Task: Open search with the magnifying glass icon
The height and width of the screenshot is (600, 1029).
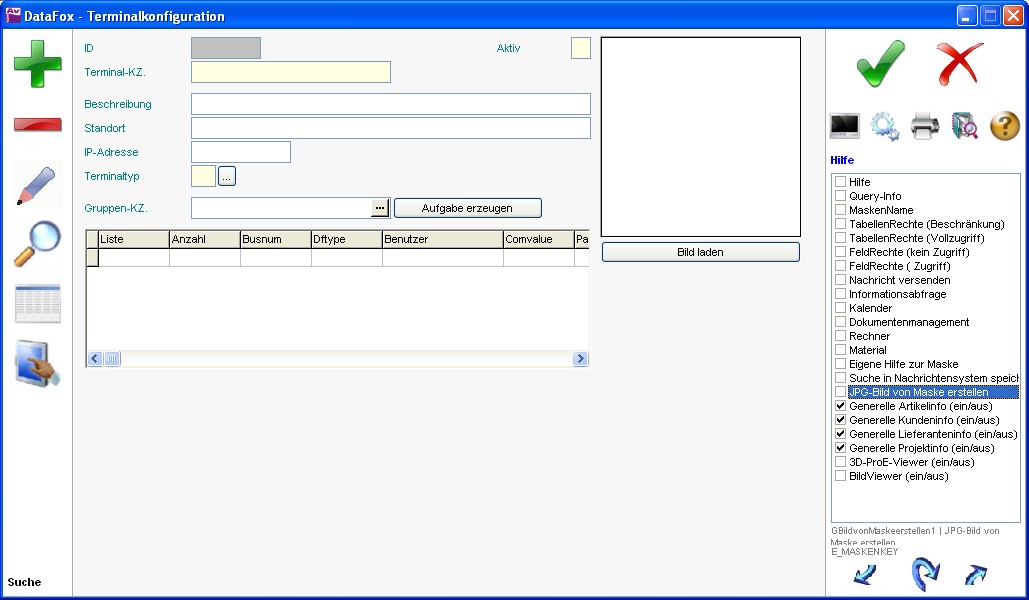Action: tap(37, 244)
